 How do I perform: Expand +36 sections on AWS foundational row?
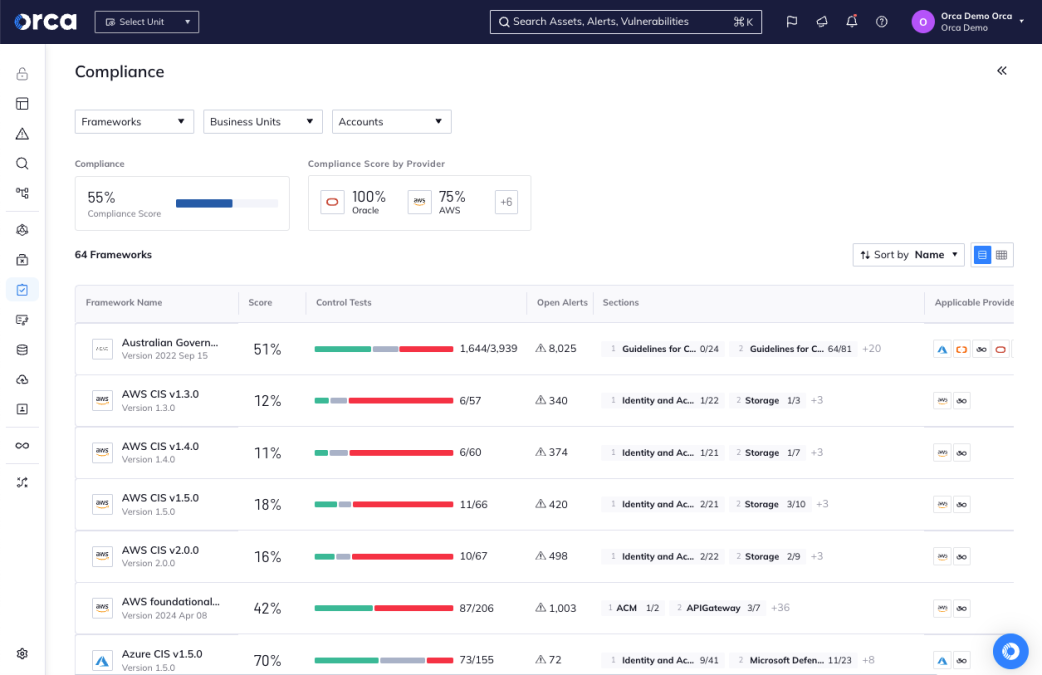[x=780, y=607]
